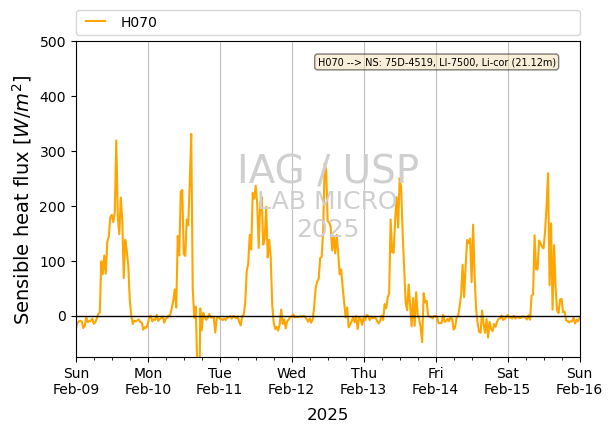Click the Sun Feb-16 date label
This screenshot has height=433, width=613.
click(579, 381)
